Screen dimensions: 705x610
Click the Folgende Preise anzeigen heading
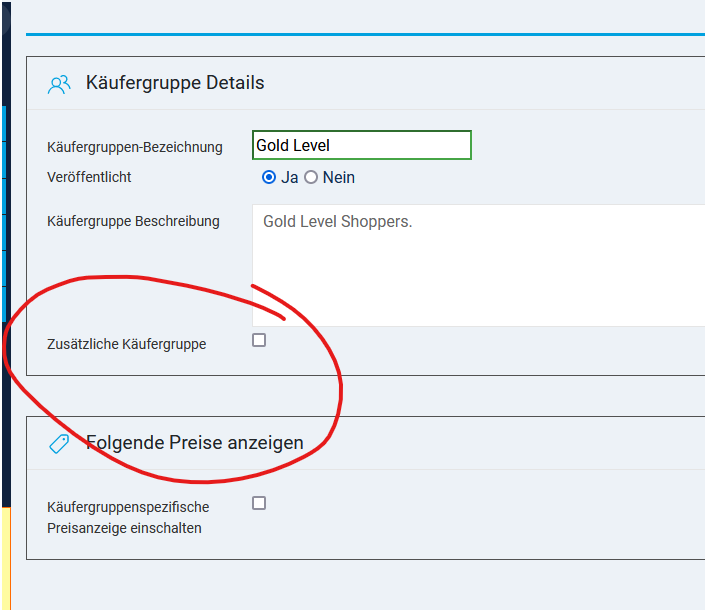click(x=195, y=442)
